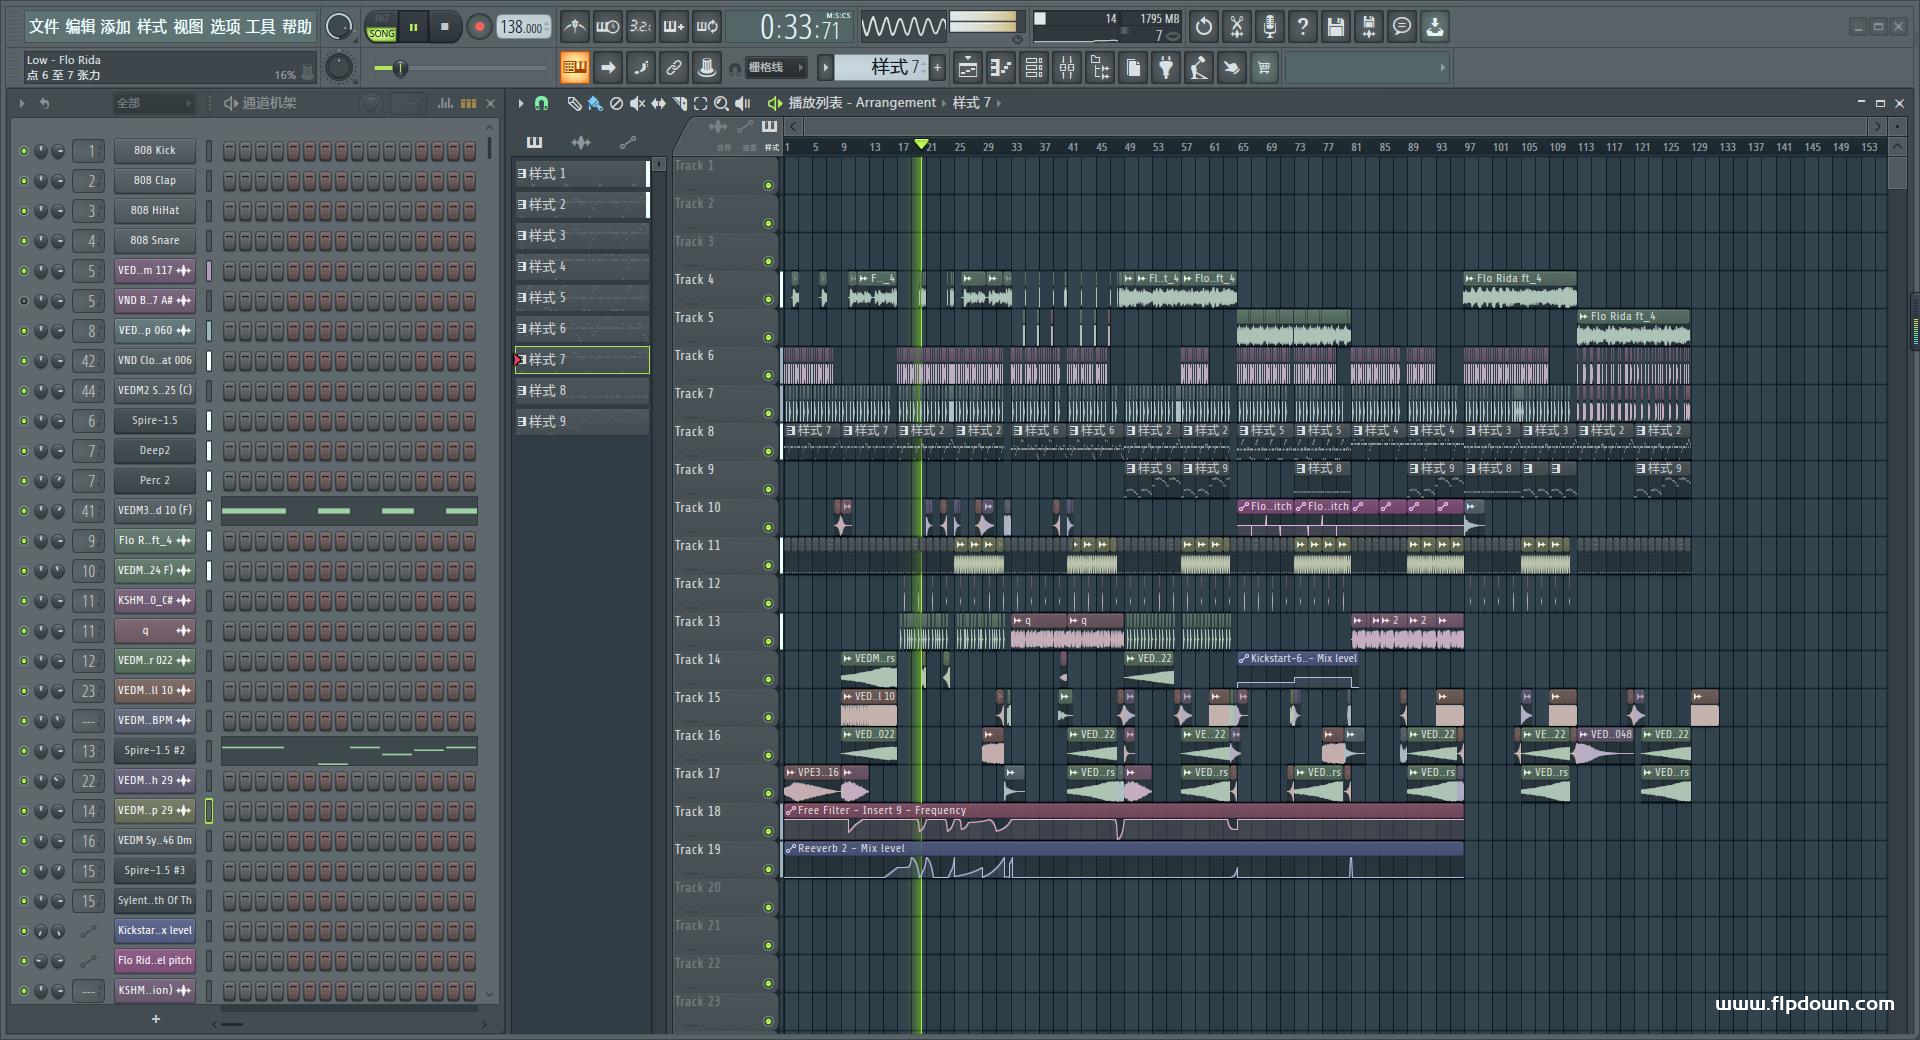This screenshot has height=1040, width=1920.
Task: Toggle Track 18 mute green dot
Action: coord(768,831)
